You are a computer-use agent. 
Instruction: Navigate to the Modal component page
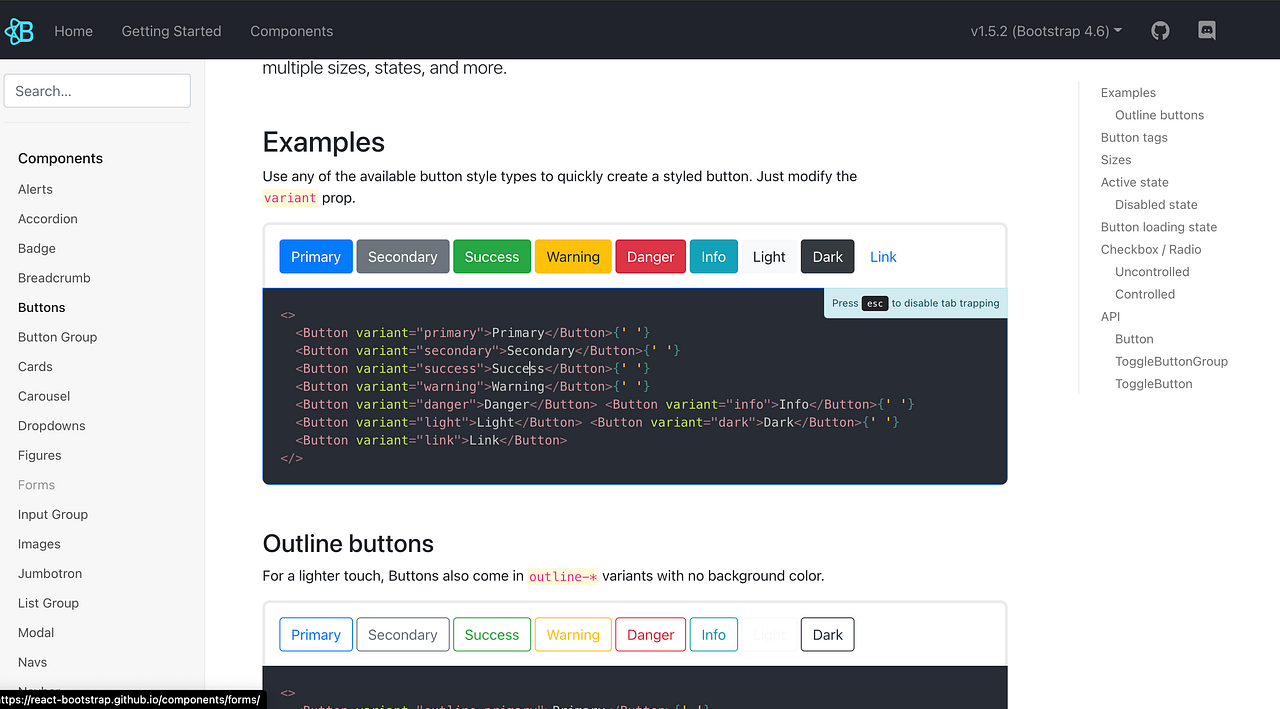[x=35, y=632]
